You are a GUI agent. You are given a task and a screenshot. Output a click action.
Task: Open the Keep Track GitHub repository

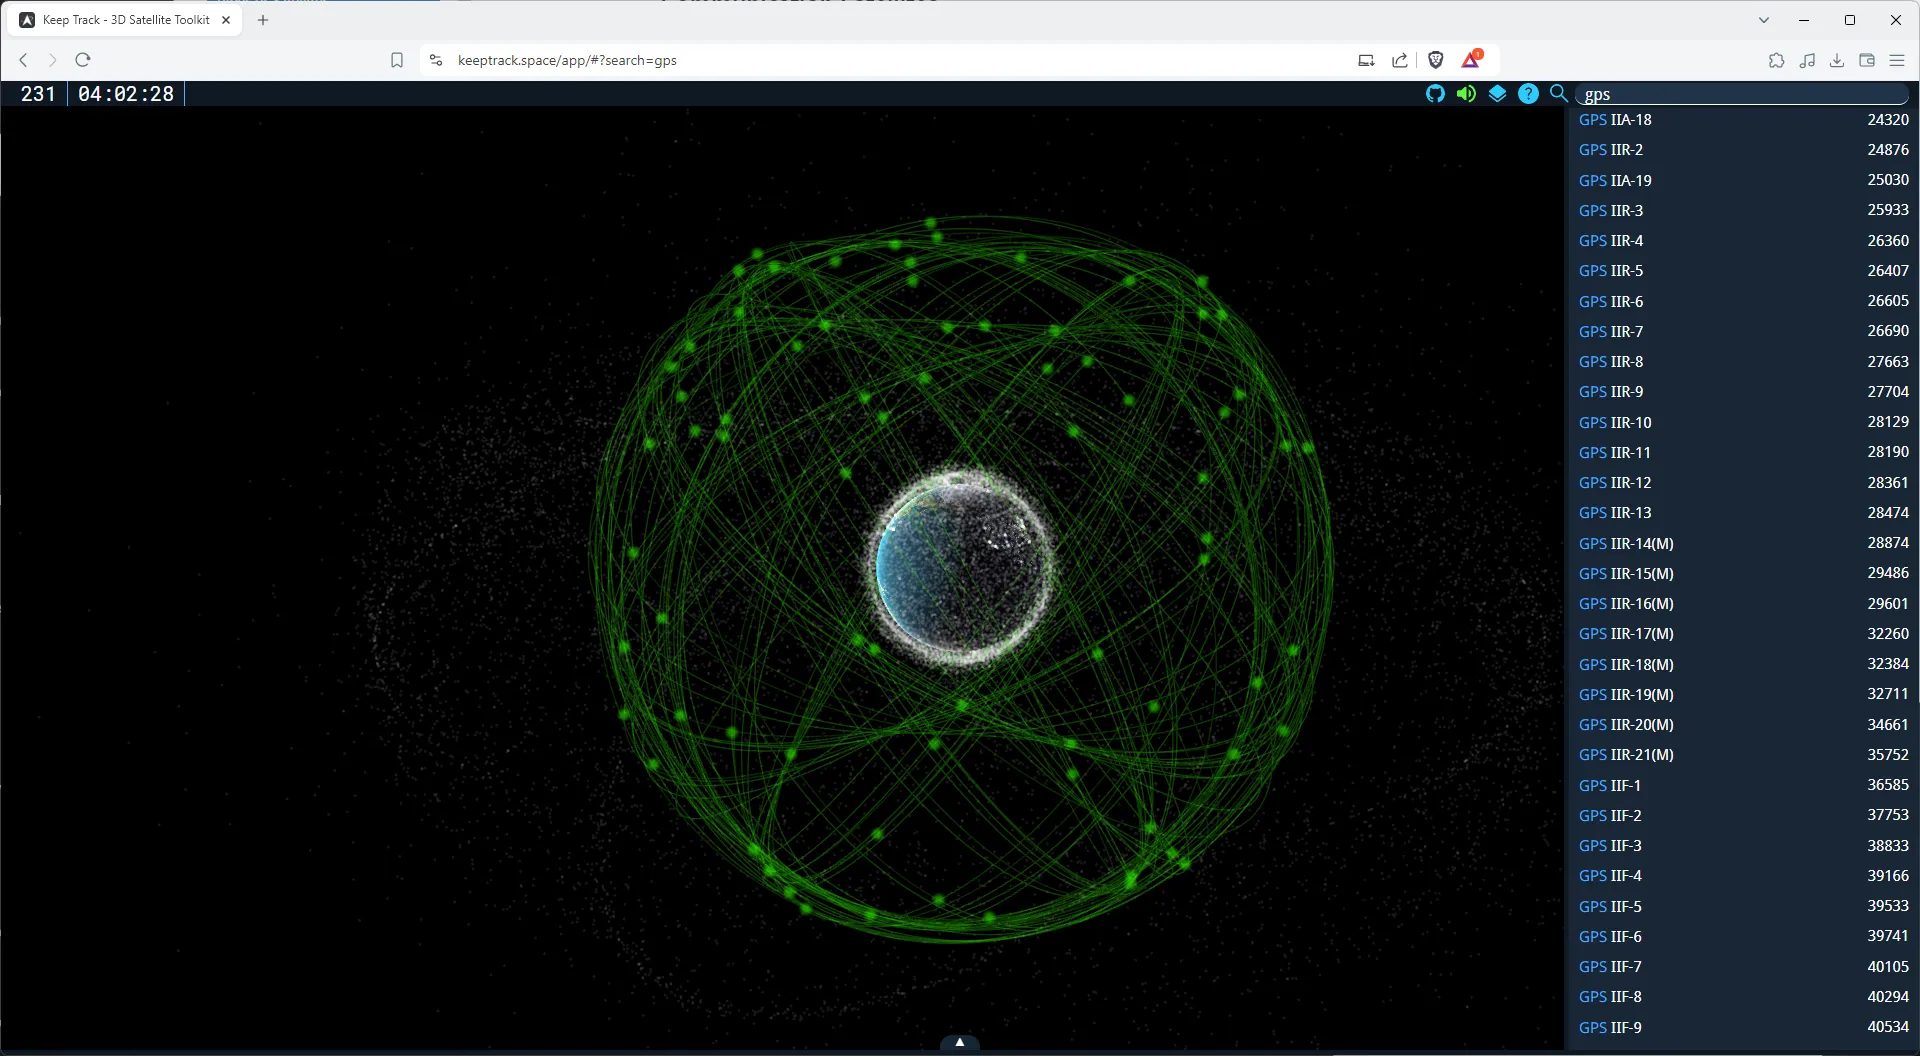[1435, 93]
